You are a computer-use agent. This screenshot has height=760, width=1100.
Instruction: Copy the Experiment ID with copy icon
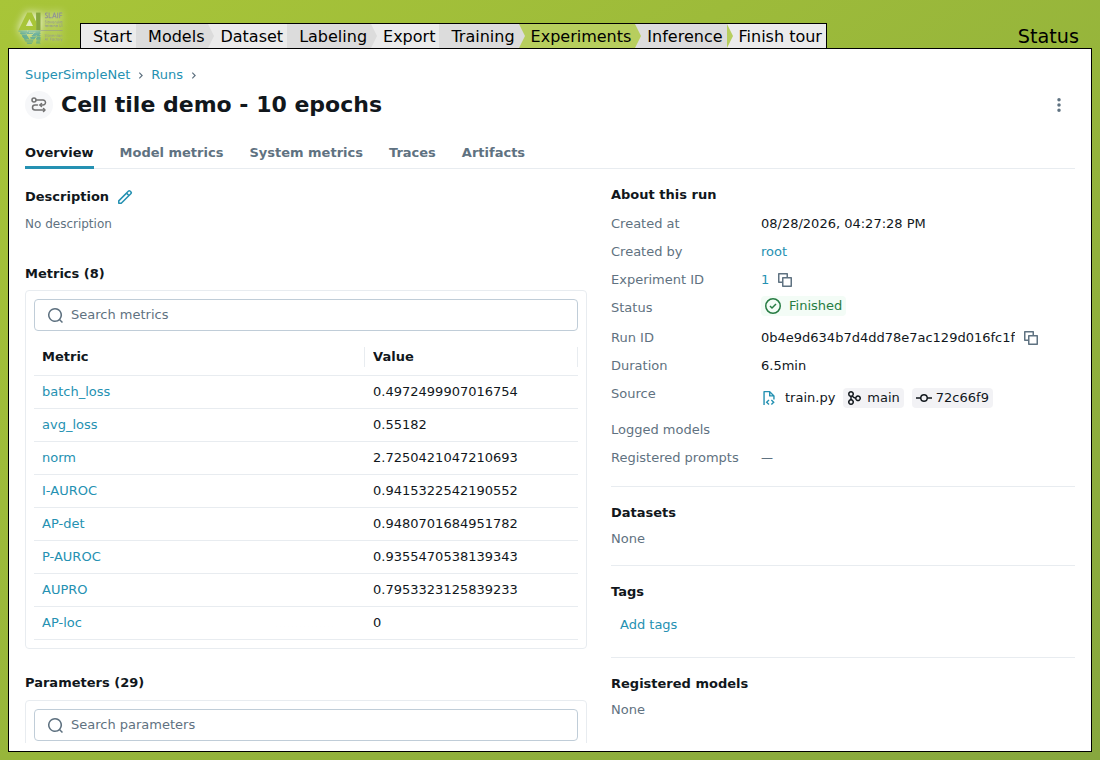[x=785, y=280]
